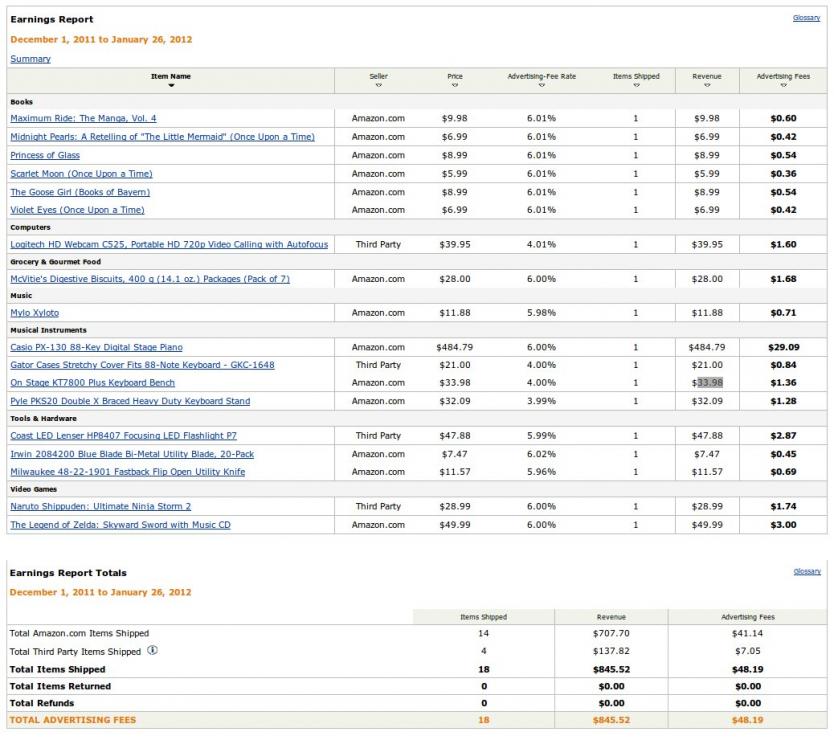Screen dimensions: 834x740
Task: Select the $3.00 advertising fee for Zelda
Action: (783, 525)
